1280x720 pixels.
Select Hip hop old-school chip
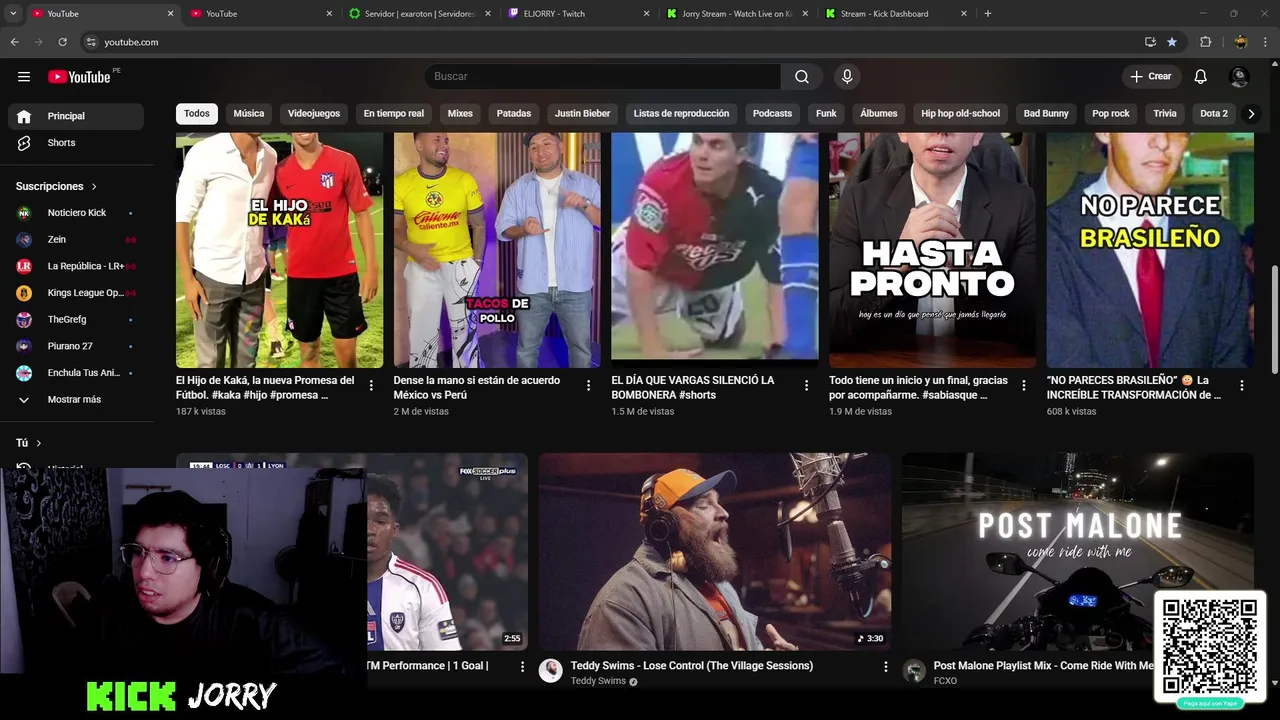tap(961, 113)
